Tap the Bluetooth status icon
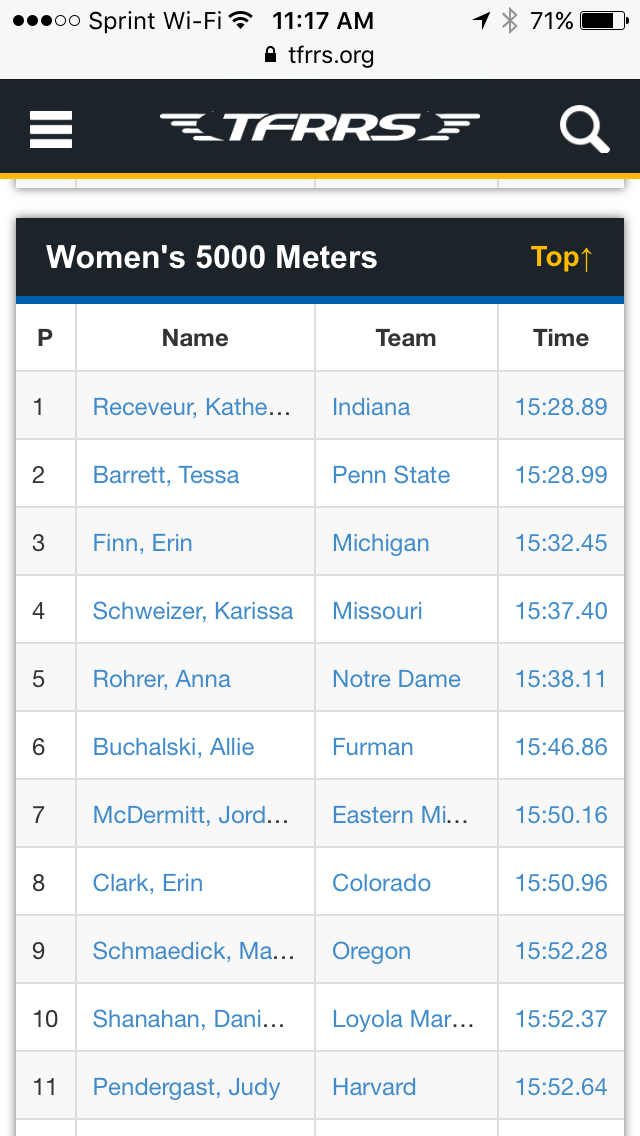The image size is (640, 1136). 510,21
